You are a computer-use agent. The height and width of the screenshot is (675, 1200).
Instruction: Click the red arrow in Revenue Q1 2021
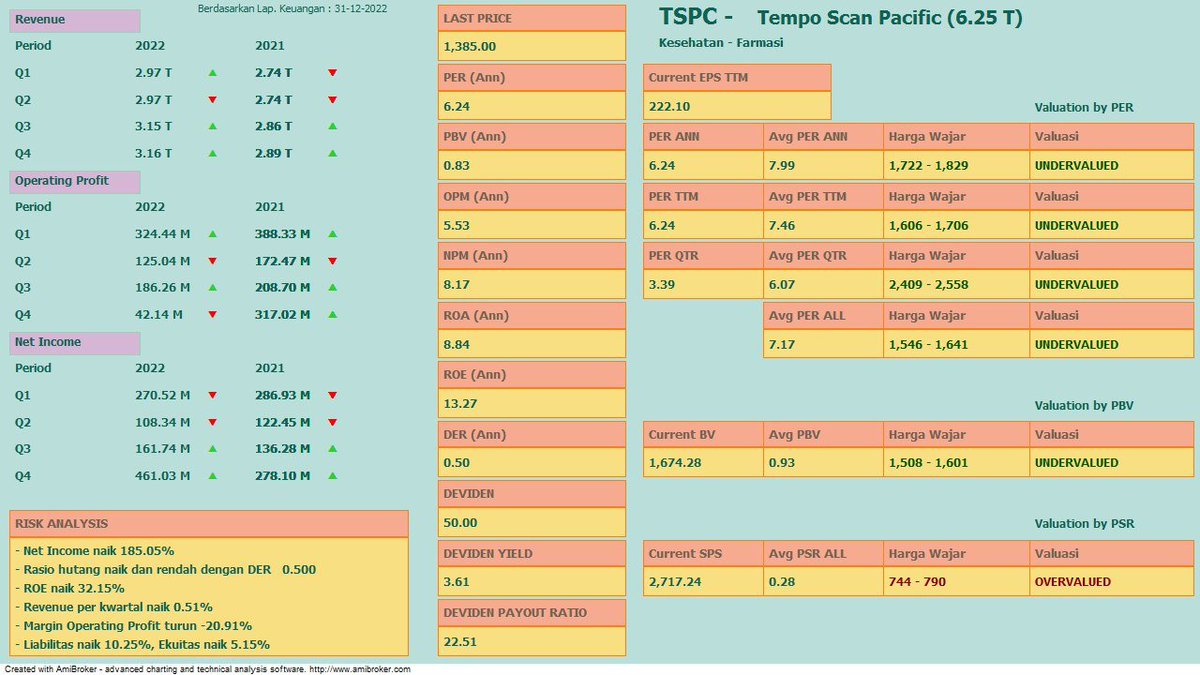[332, 73]
